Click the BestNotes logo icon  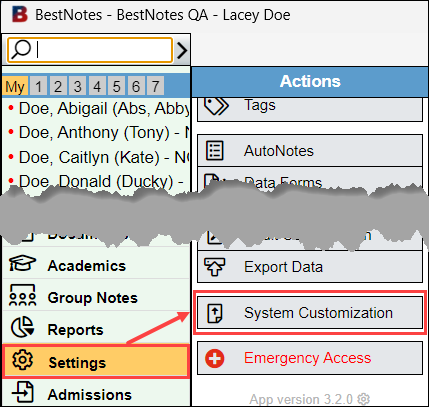click(20, 14)
